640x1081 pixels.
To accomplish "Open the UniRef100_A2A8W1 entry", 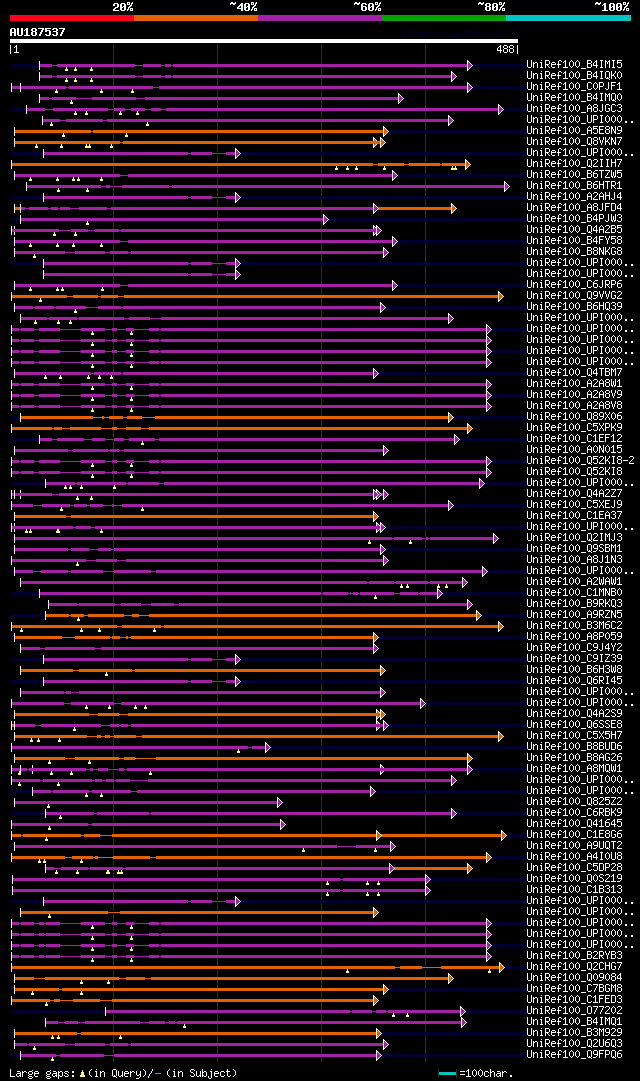I will click(574, 384).
